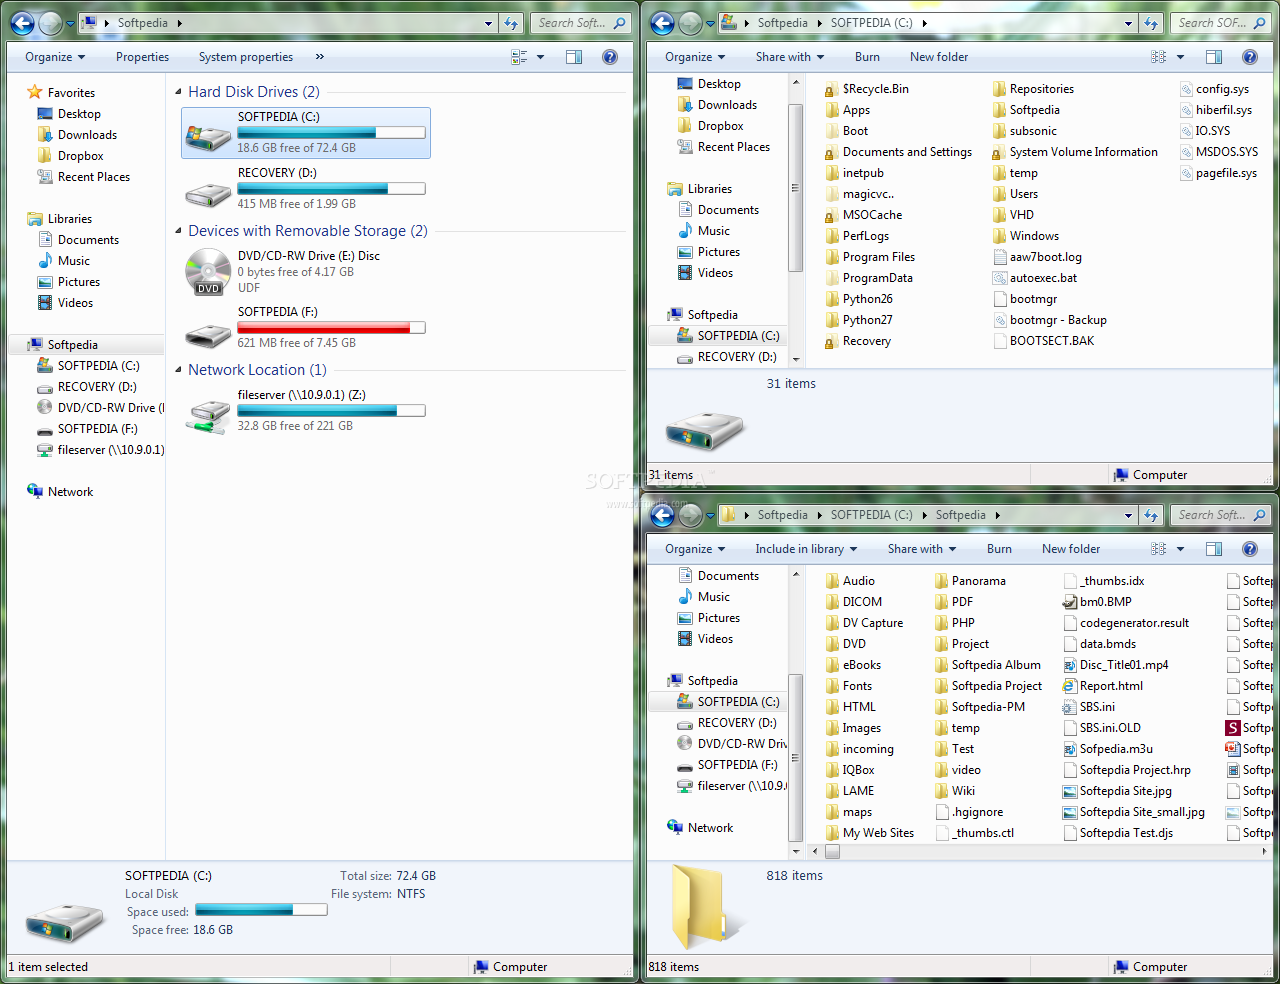Show more toolbar commands chevron in left window
Screen dimensions: 1280x984
(x=320, y=57)
